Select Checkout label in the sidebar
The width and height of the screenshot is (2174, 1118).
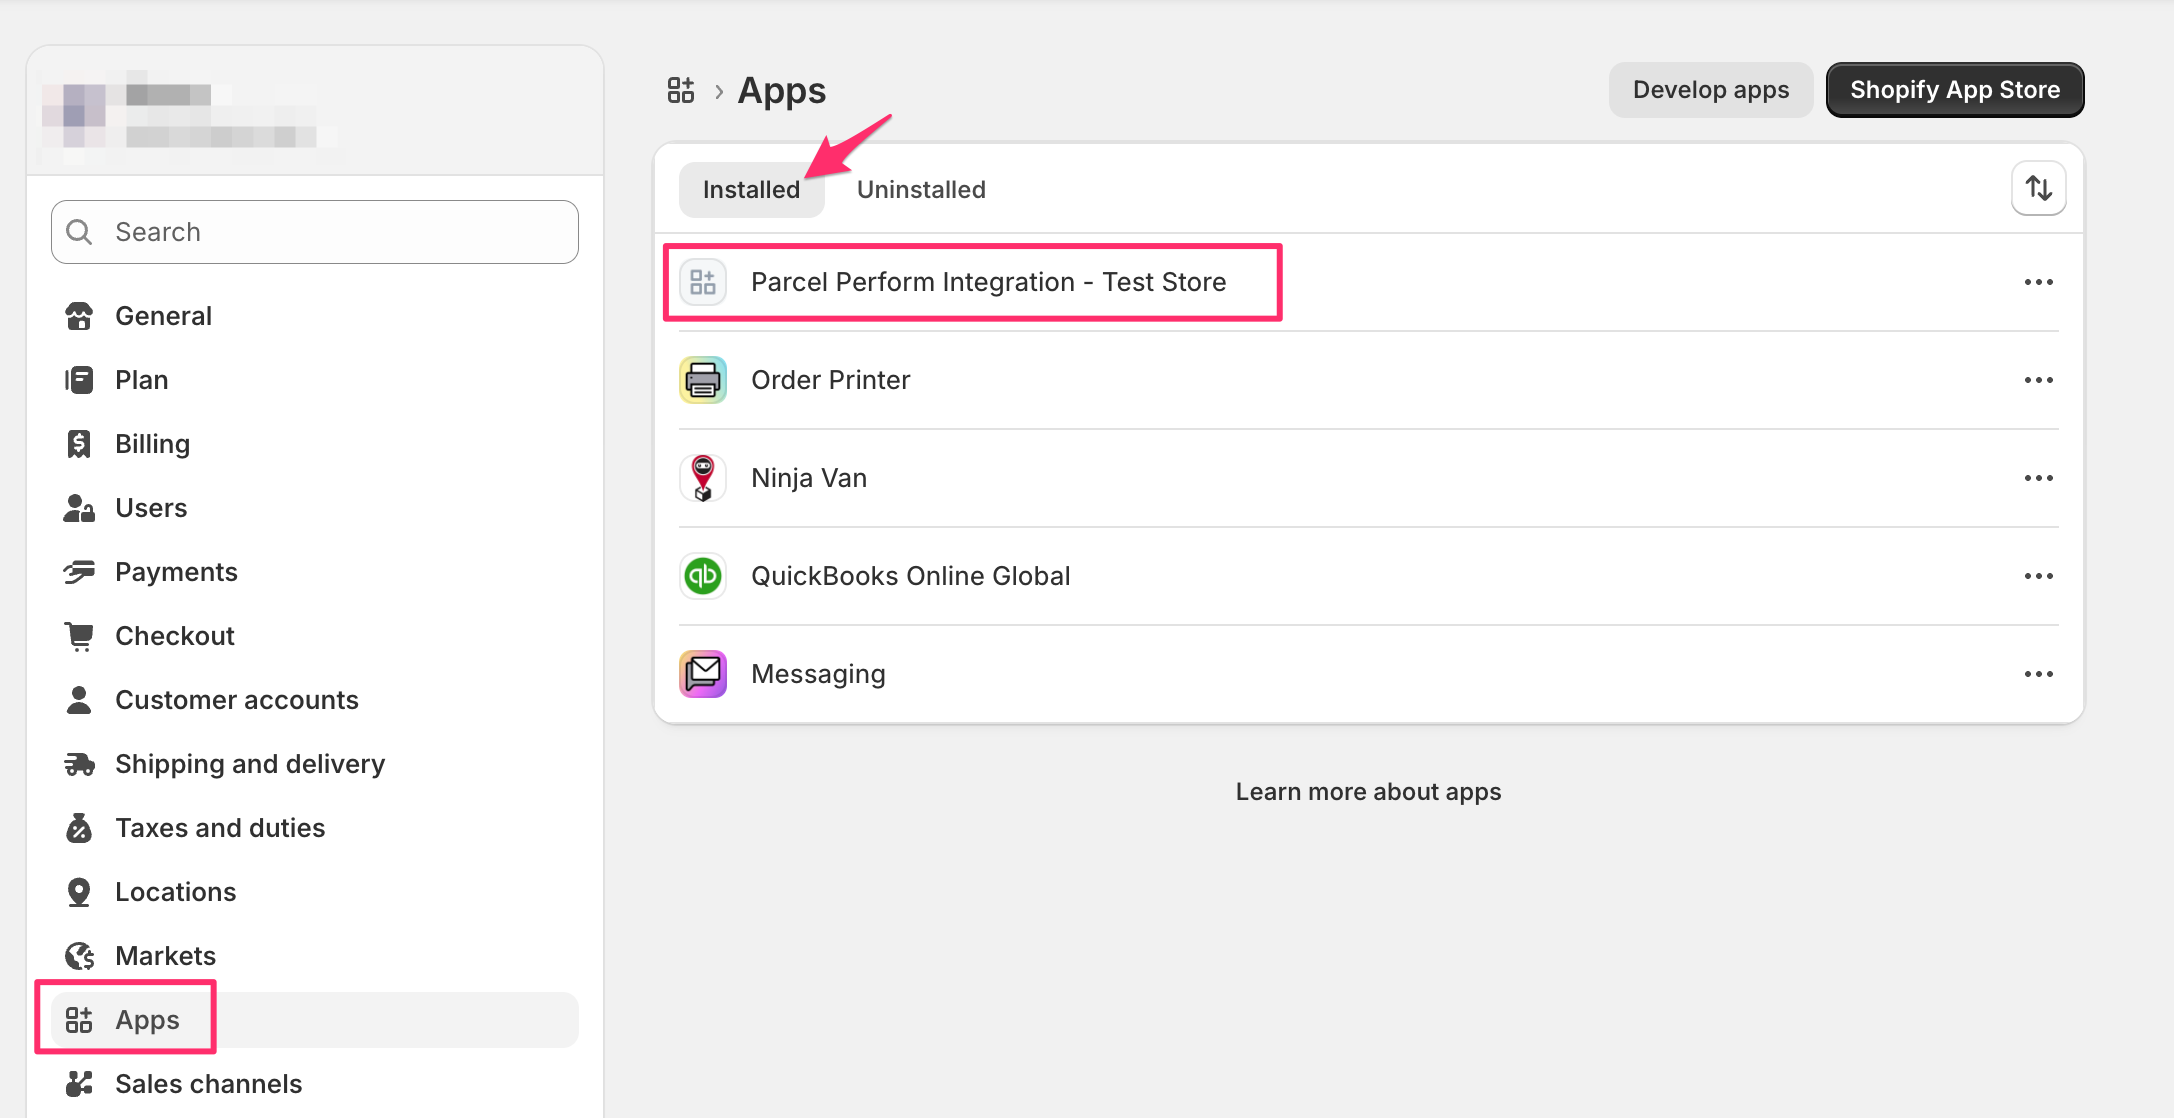point(175,636)
